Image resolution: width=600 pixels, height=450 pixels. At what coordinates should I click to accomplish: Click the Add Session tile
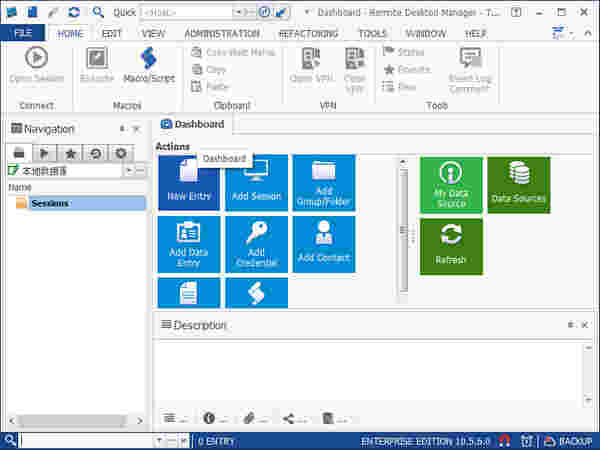pyautogui.click(x=256, y=183)
